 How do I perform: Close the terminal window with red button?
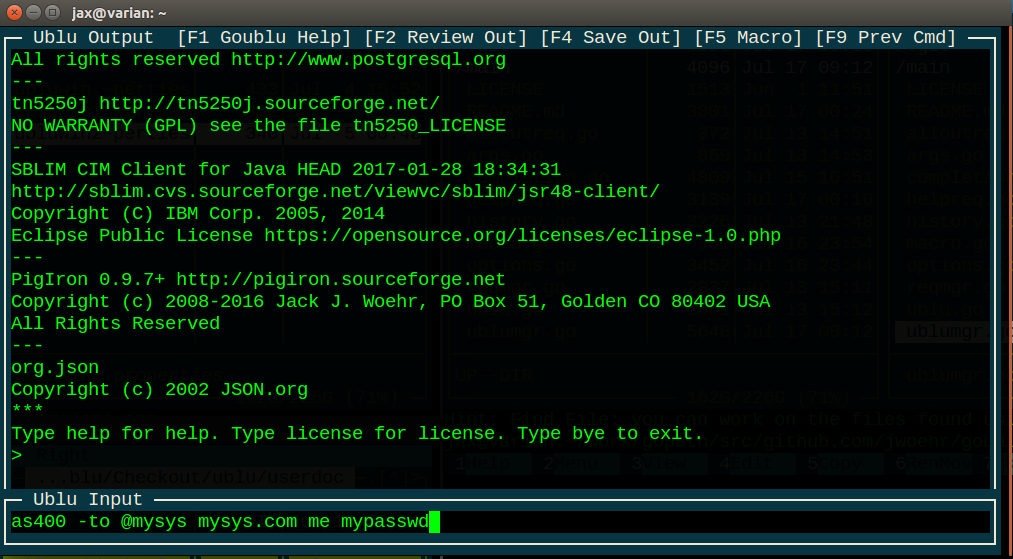click(x=14, y=11)
